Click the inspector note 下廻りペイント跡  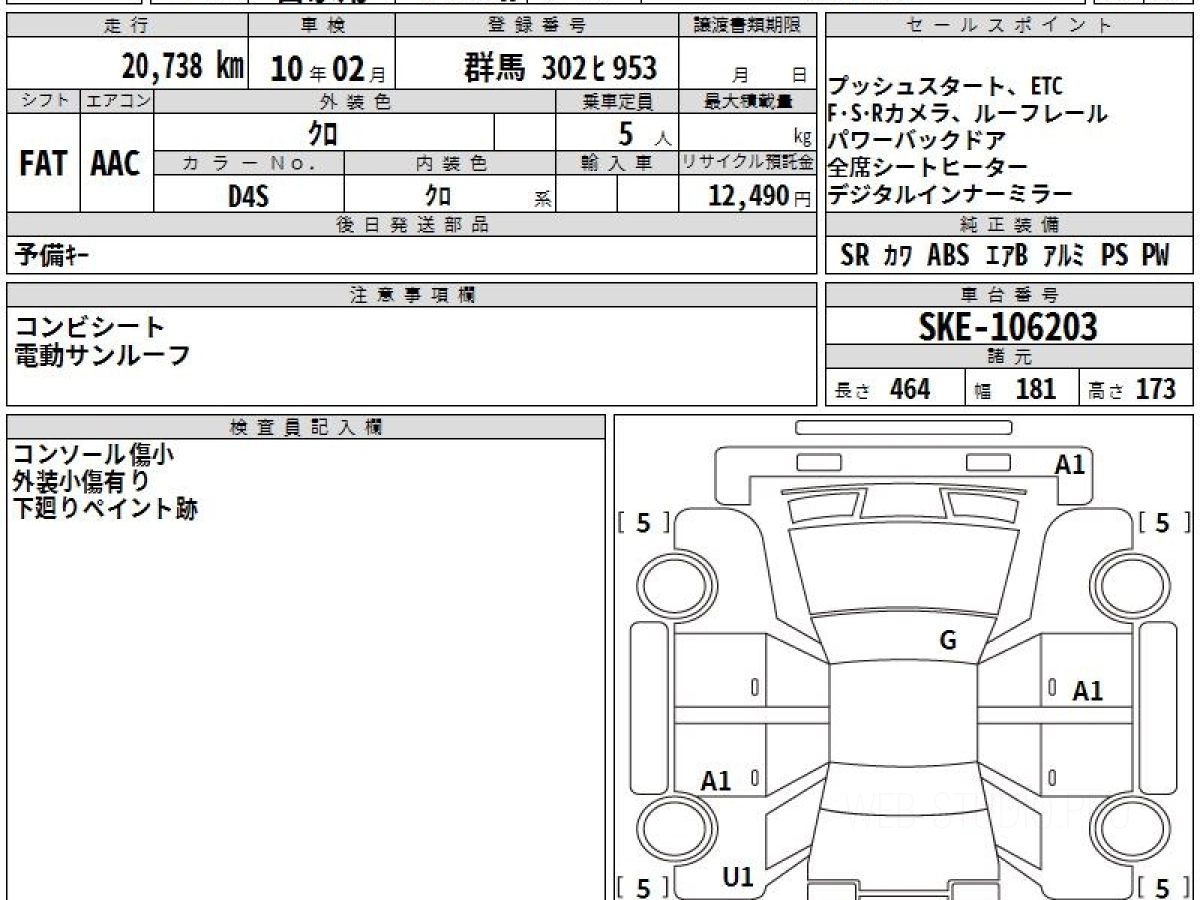point(105,508)
